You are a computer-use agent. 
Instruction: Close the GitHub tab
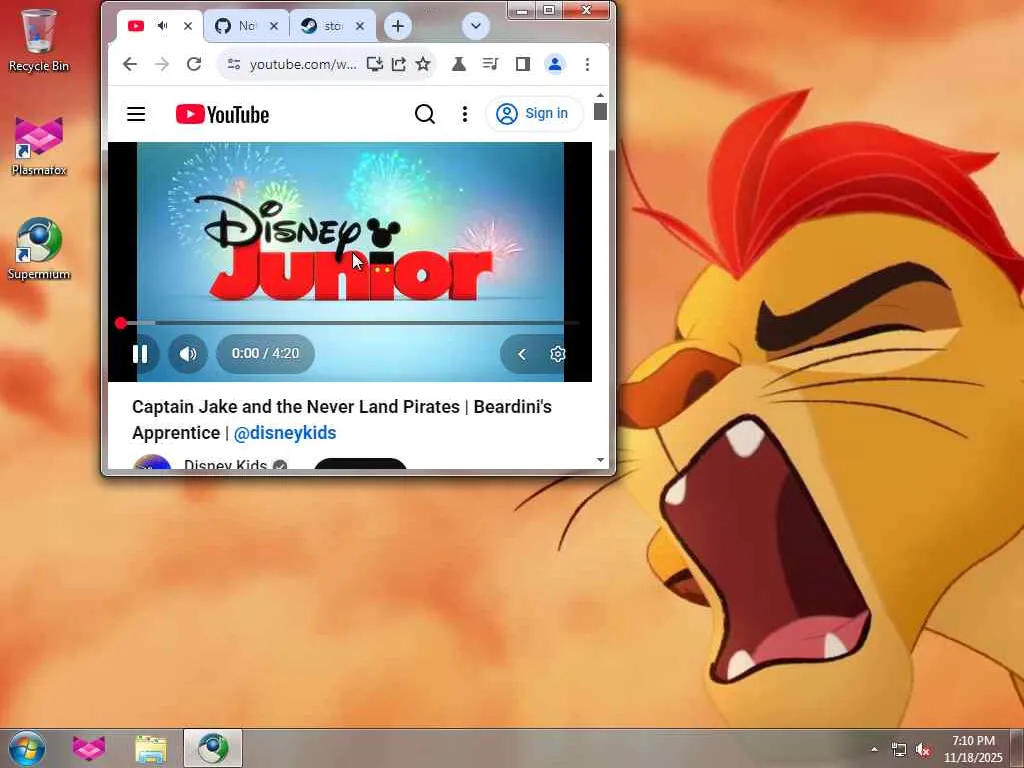coord(274,26)
